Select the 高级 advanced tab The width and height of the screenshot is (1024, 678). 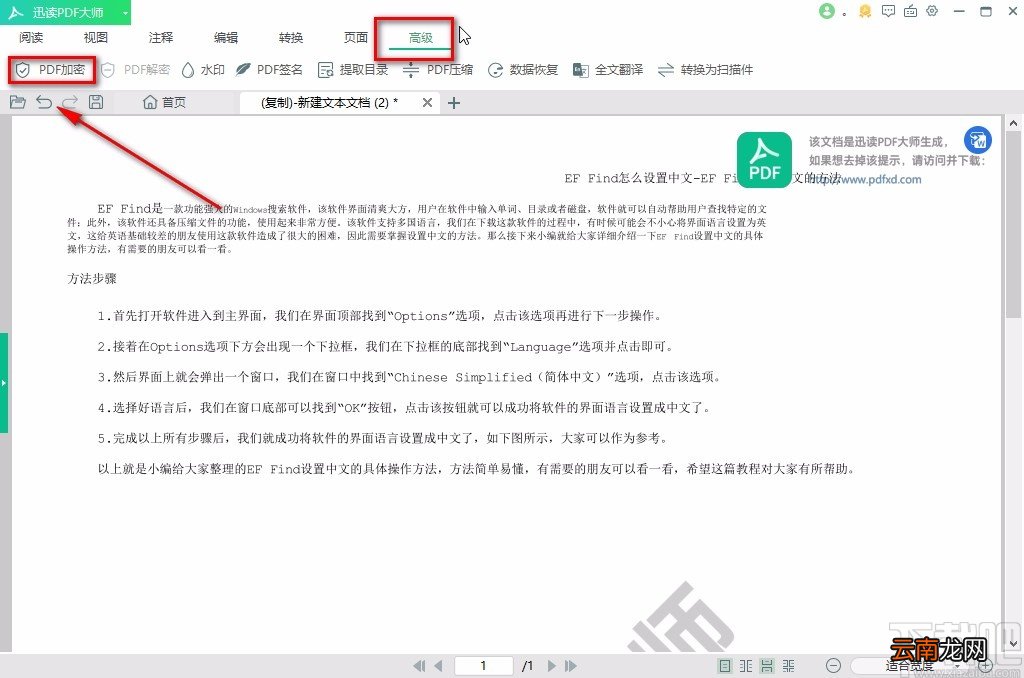click(x=421, y=38)
